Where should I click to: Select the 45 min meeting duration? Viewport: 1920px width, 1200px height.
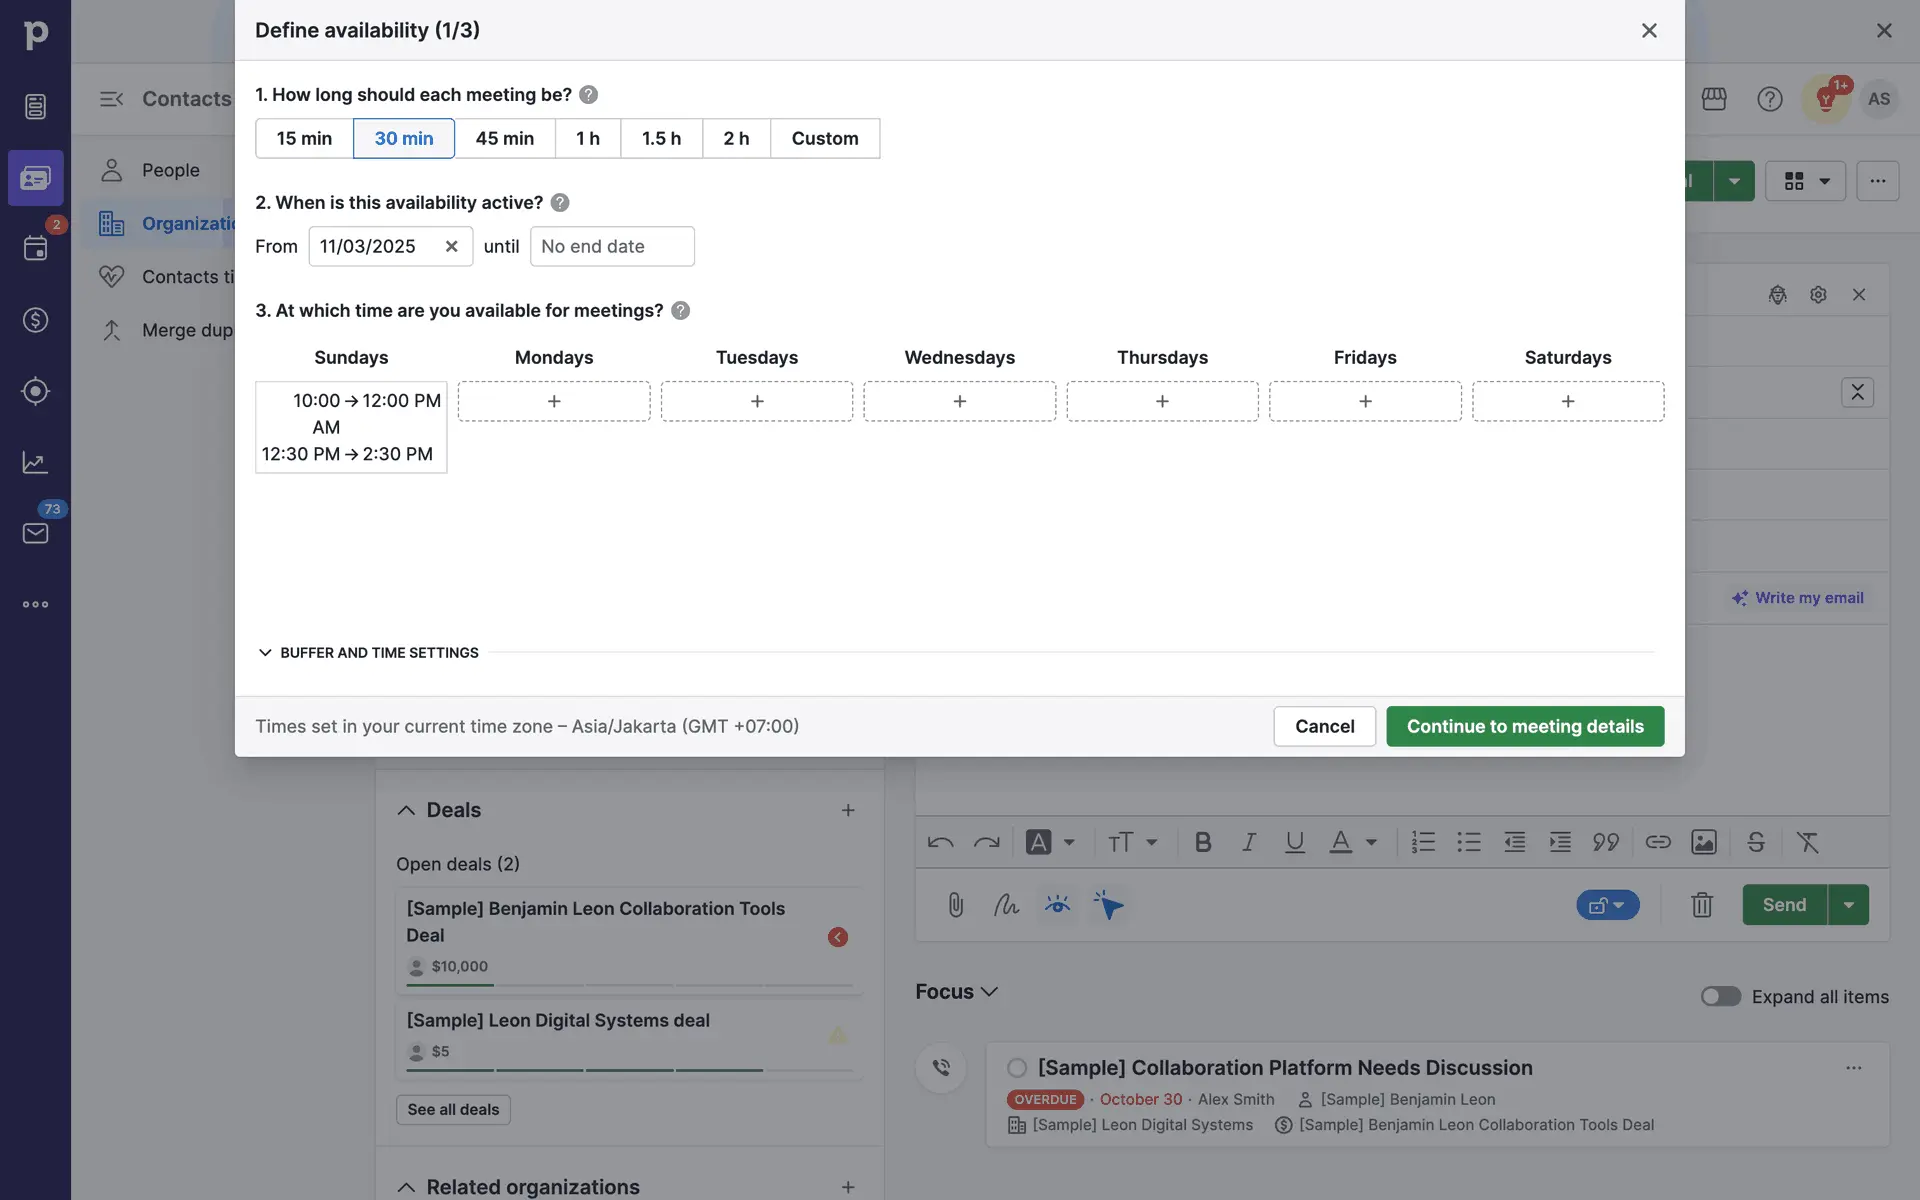(504, 138)
